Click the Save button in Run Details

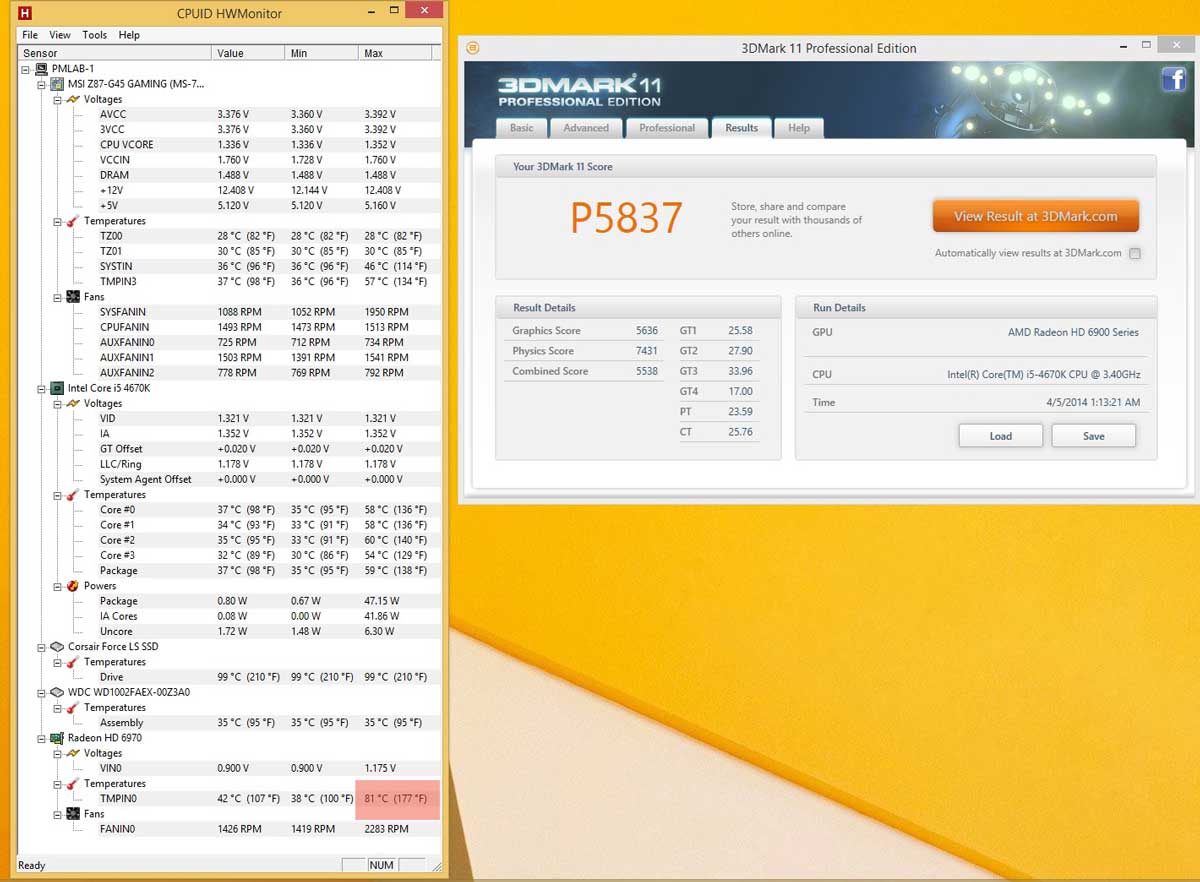pos(1094,436)
